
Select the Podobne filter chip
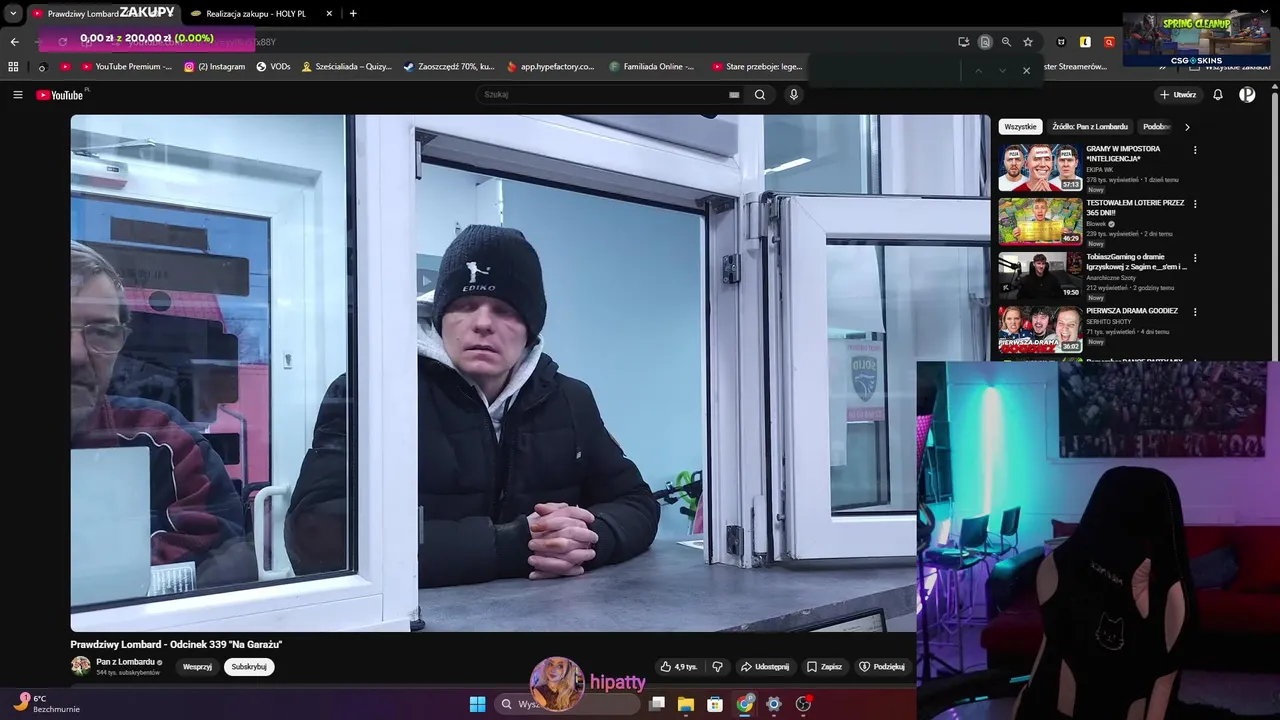[1156, 127]
